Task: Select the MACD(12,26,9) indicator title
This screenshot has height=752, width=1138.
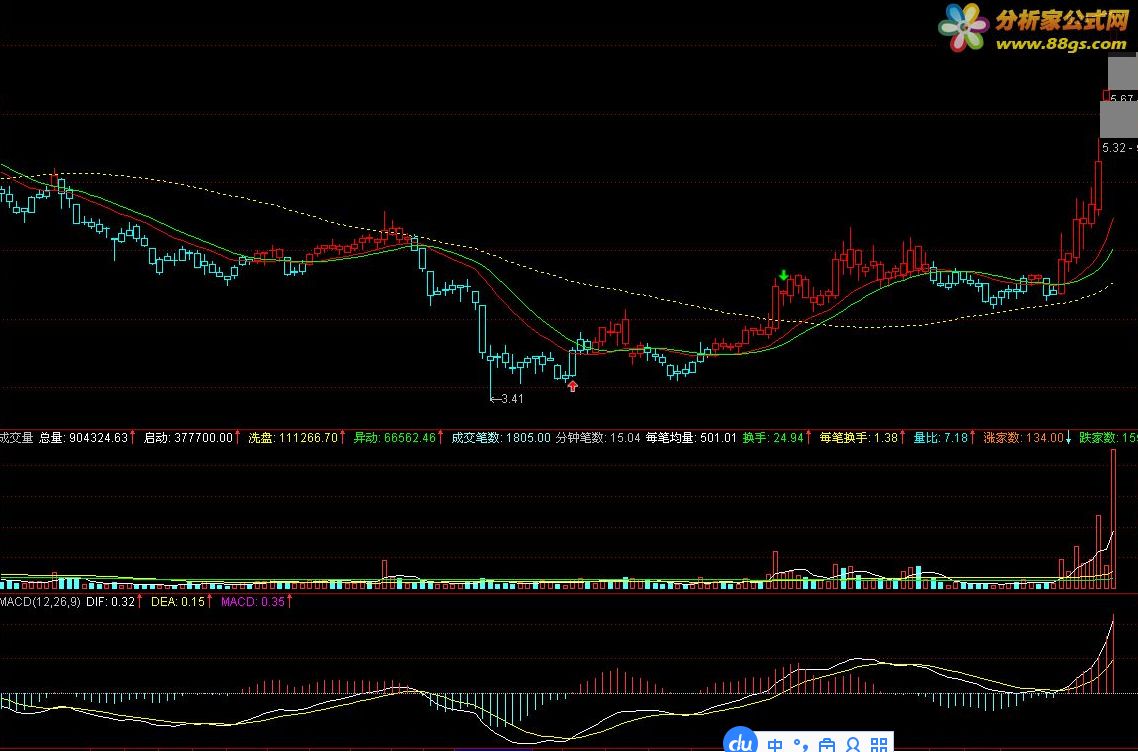Action: pos(40,602)
